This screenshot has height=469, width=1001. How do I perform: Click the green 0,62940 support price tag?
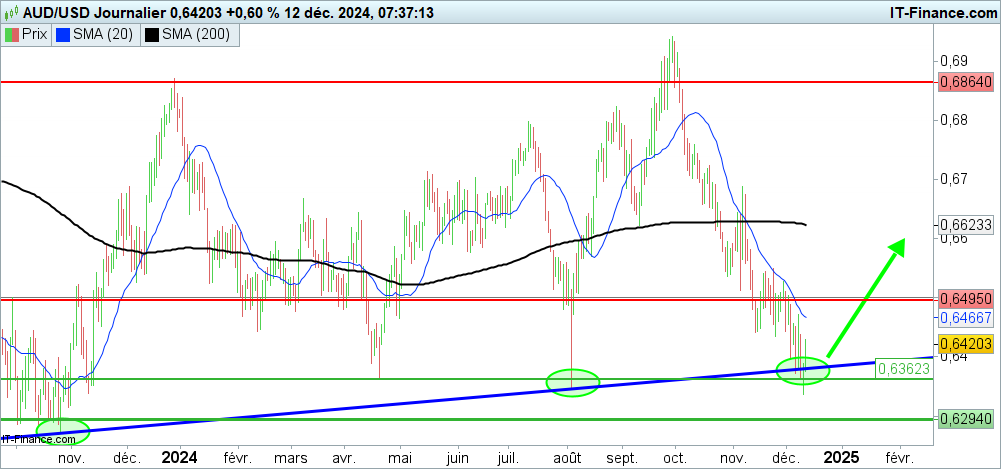click(x=965, y=419)
